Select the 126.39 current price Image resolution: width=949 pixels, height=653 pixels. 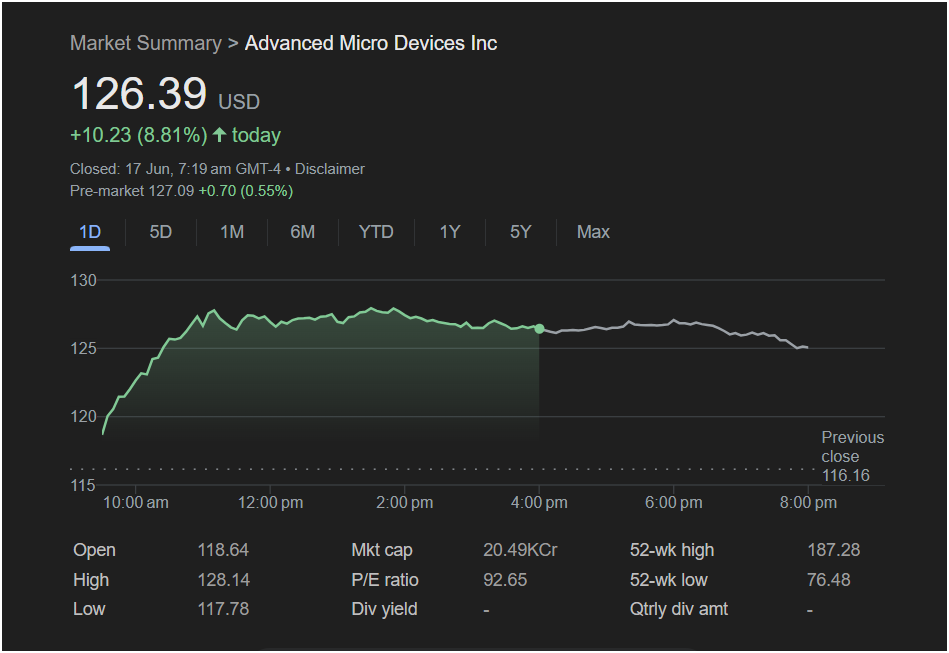click(139, 94)
